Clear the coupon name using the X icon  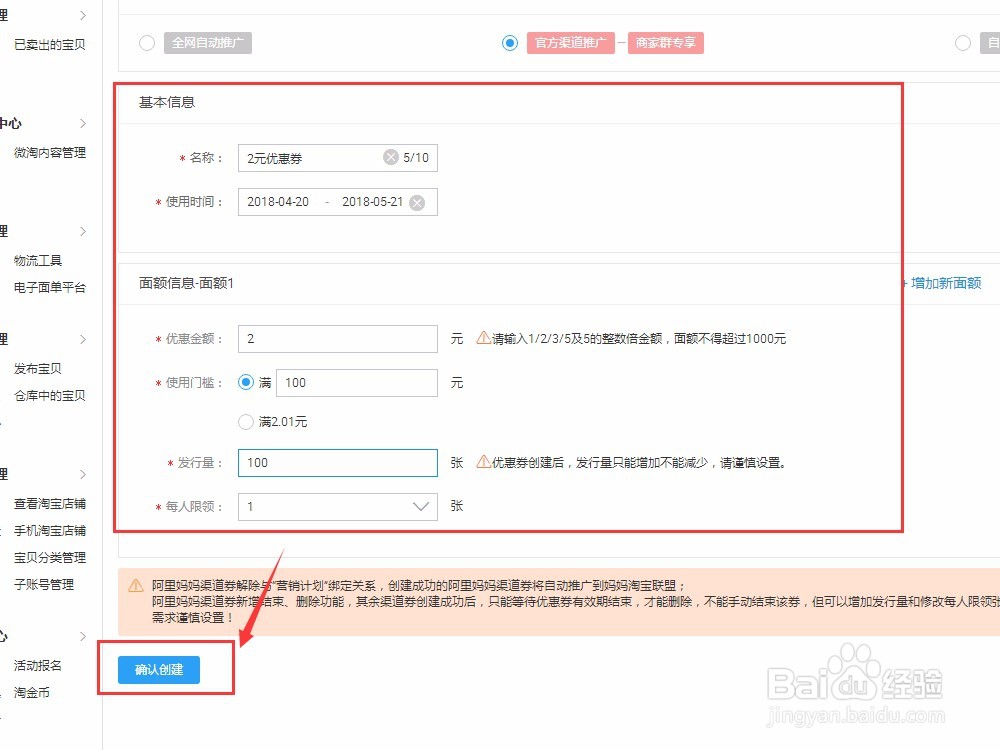[390, 156]
